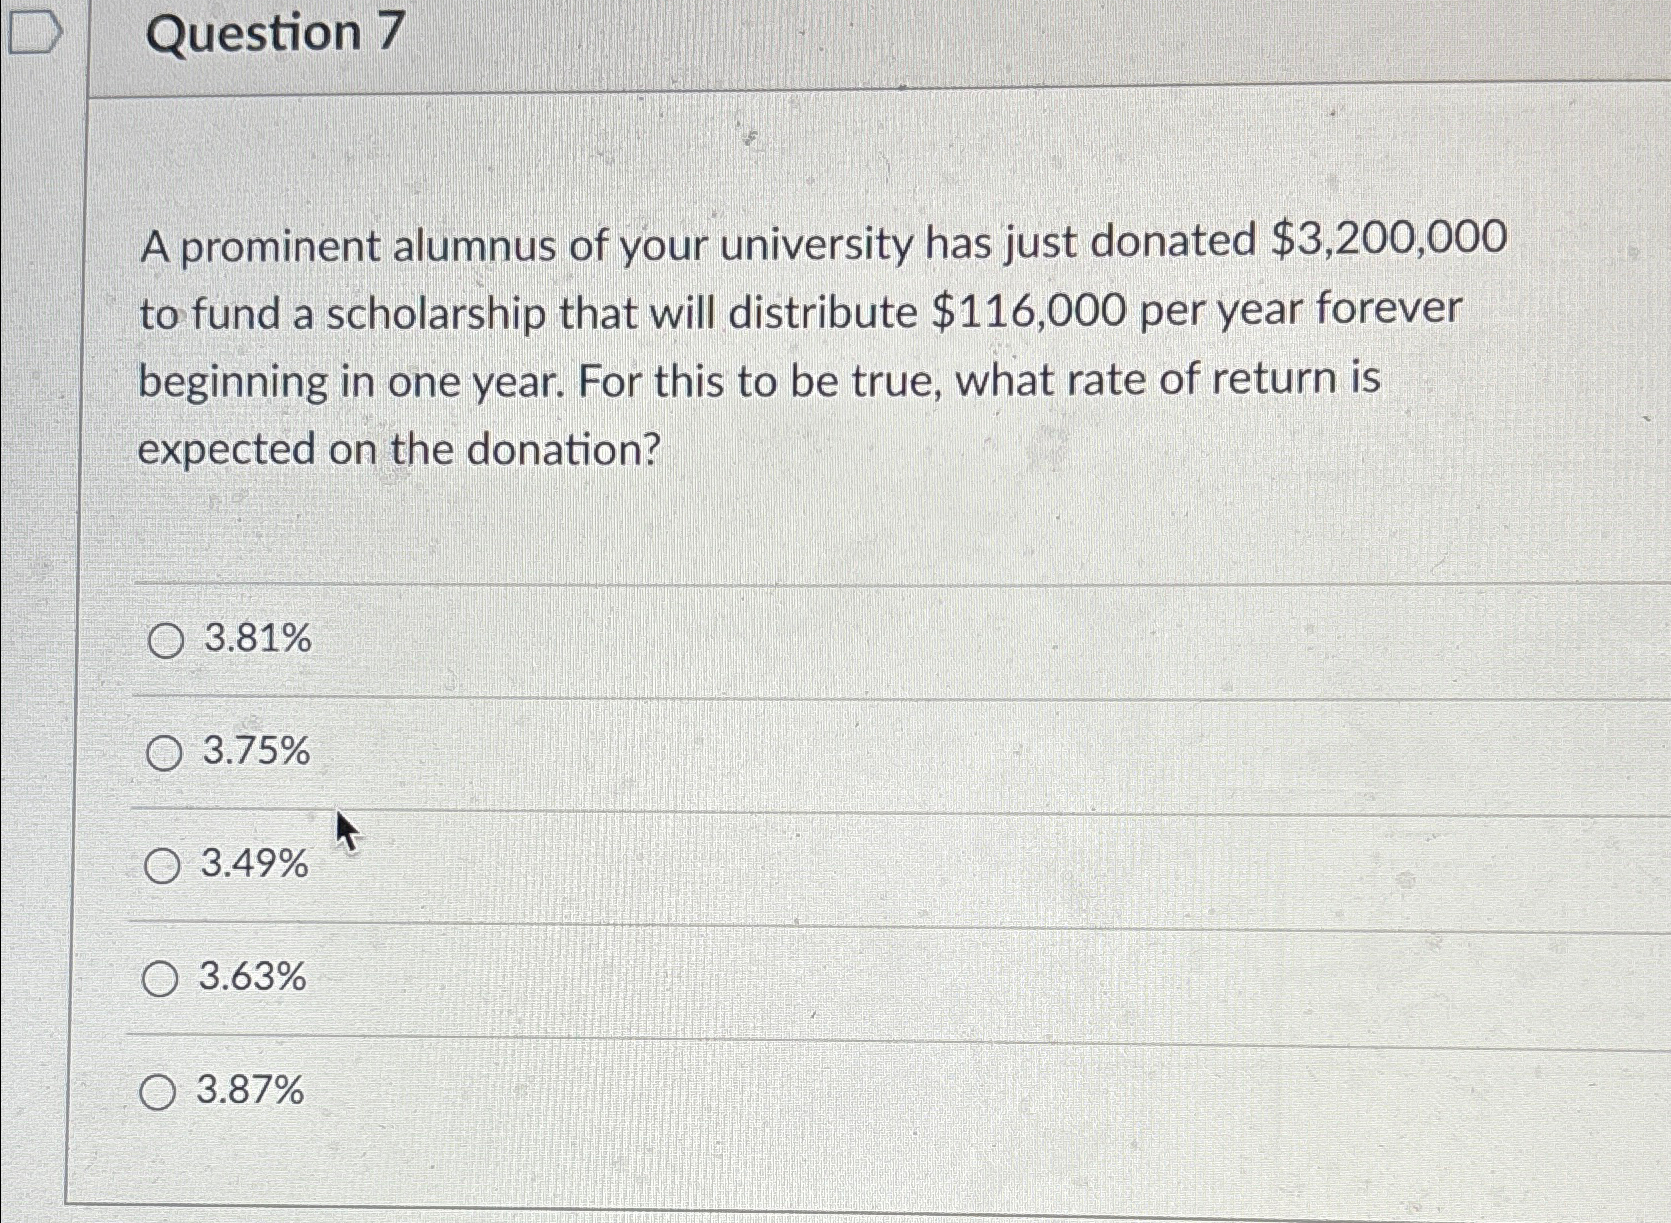Click the 3.81% answer label

[258, 638]
